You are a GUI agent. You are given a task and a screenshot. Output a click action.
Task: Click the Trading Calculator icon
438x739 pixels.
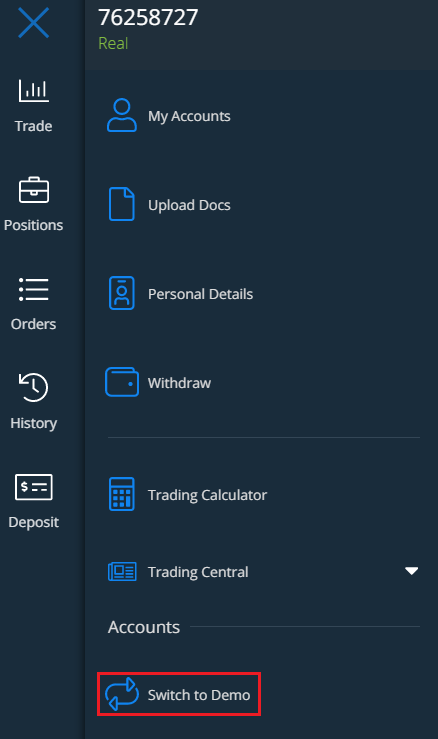pos(122,494)
